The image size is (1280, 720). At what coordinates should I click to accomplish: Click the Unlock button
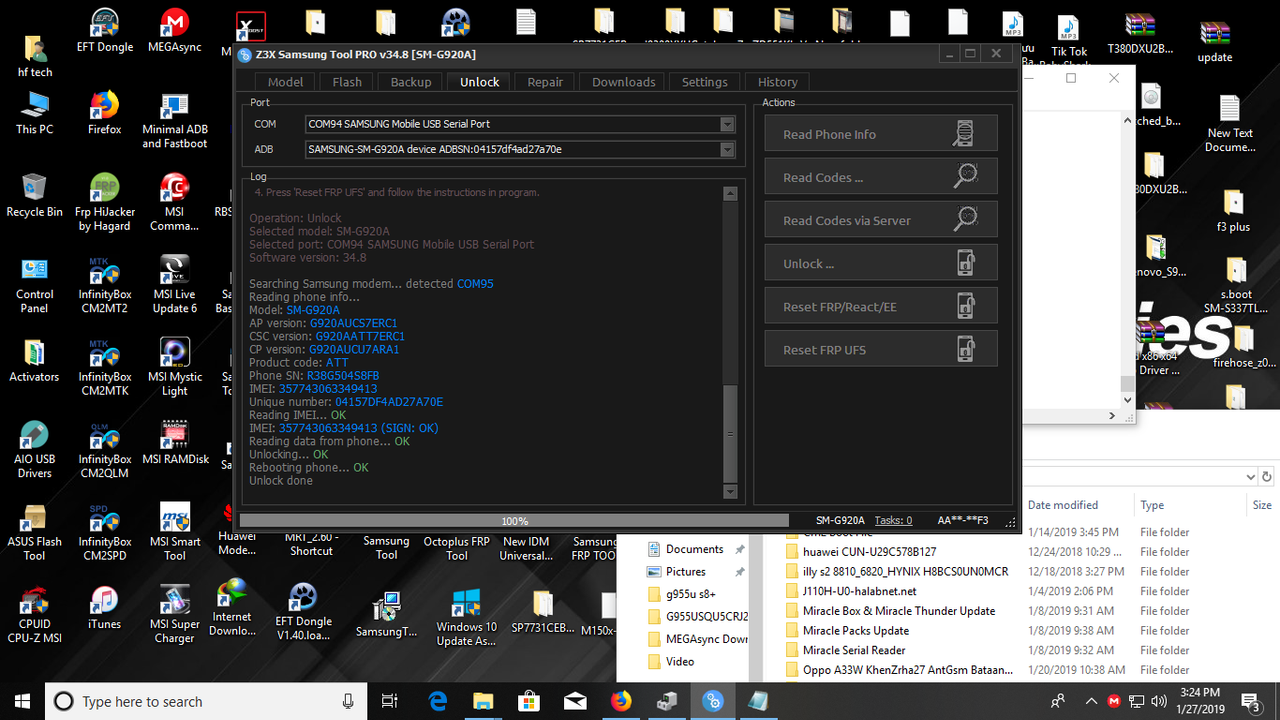pyautogui.click(x=881, y=263)
